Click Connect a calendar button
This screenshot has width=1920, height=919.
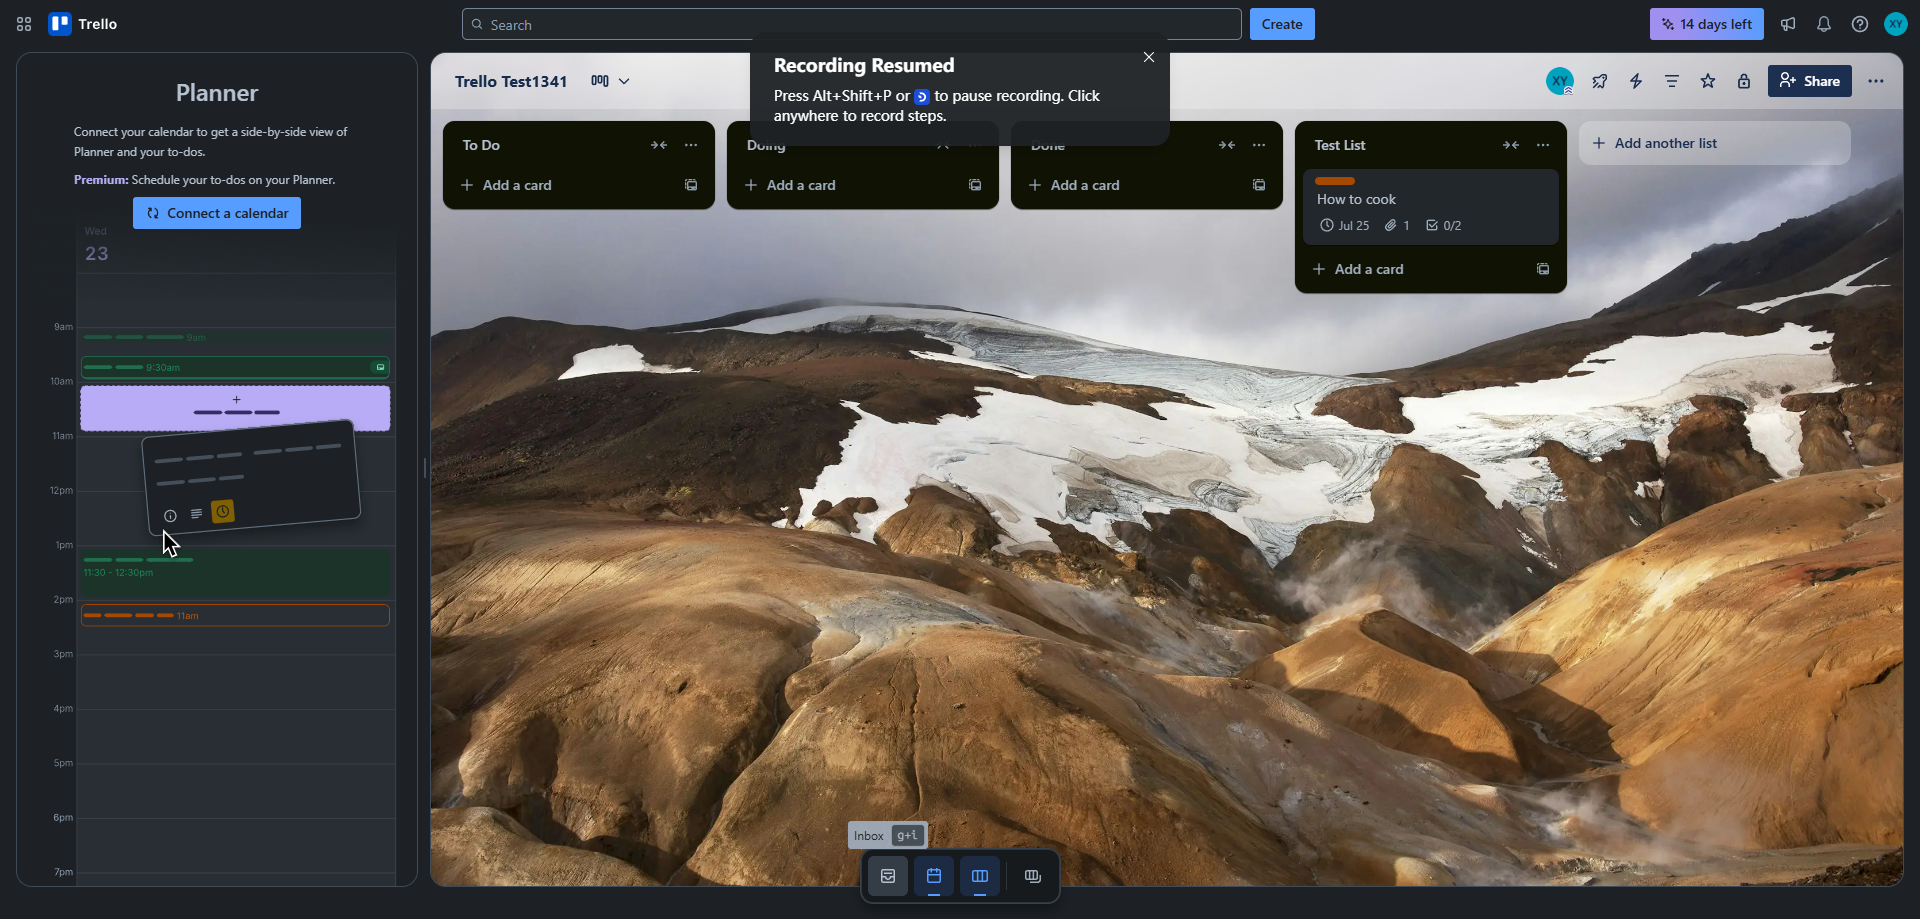[217, 213]
